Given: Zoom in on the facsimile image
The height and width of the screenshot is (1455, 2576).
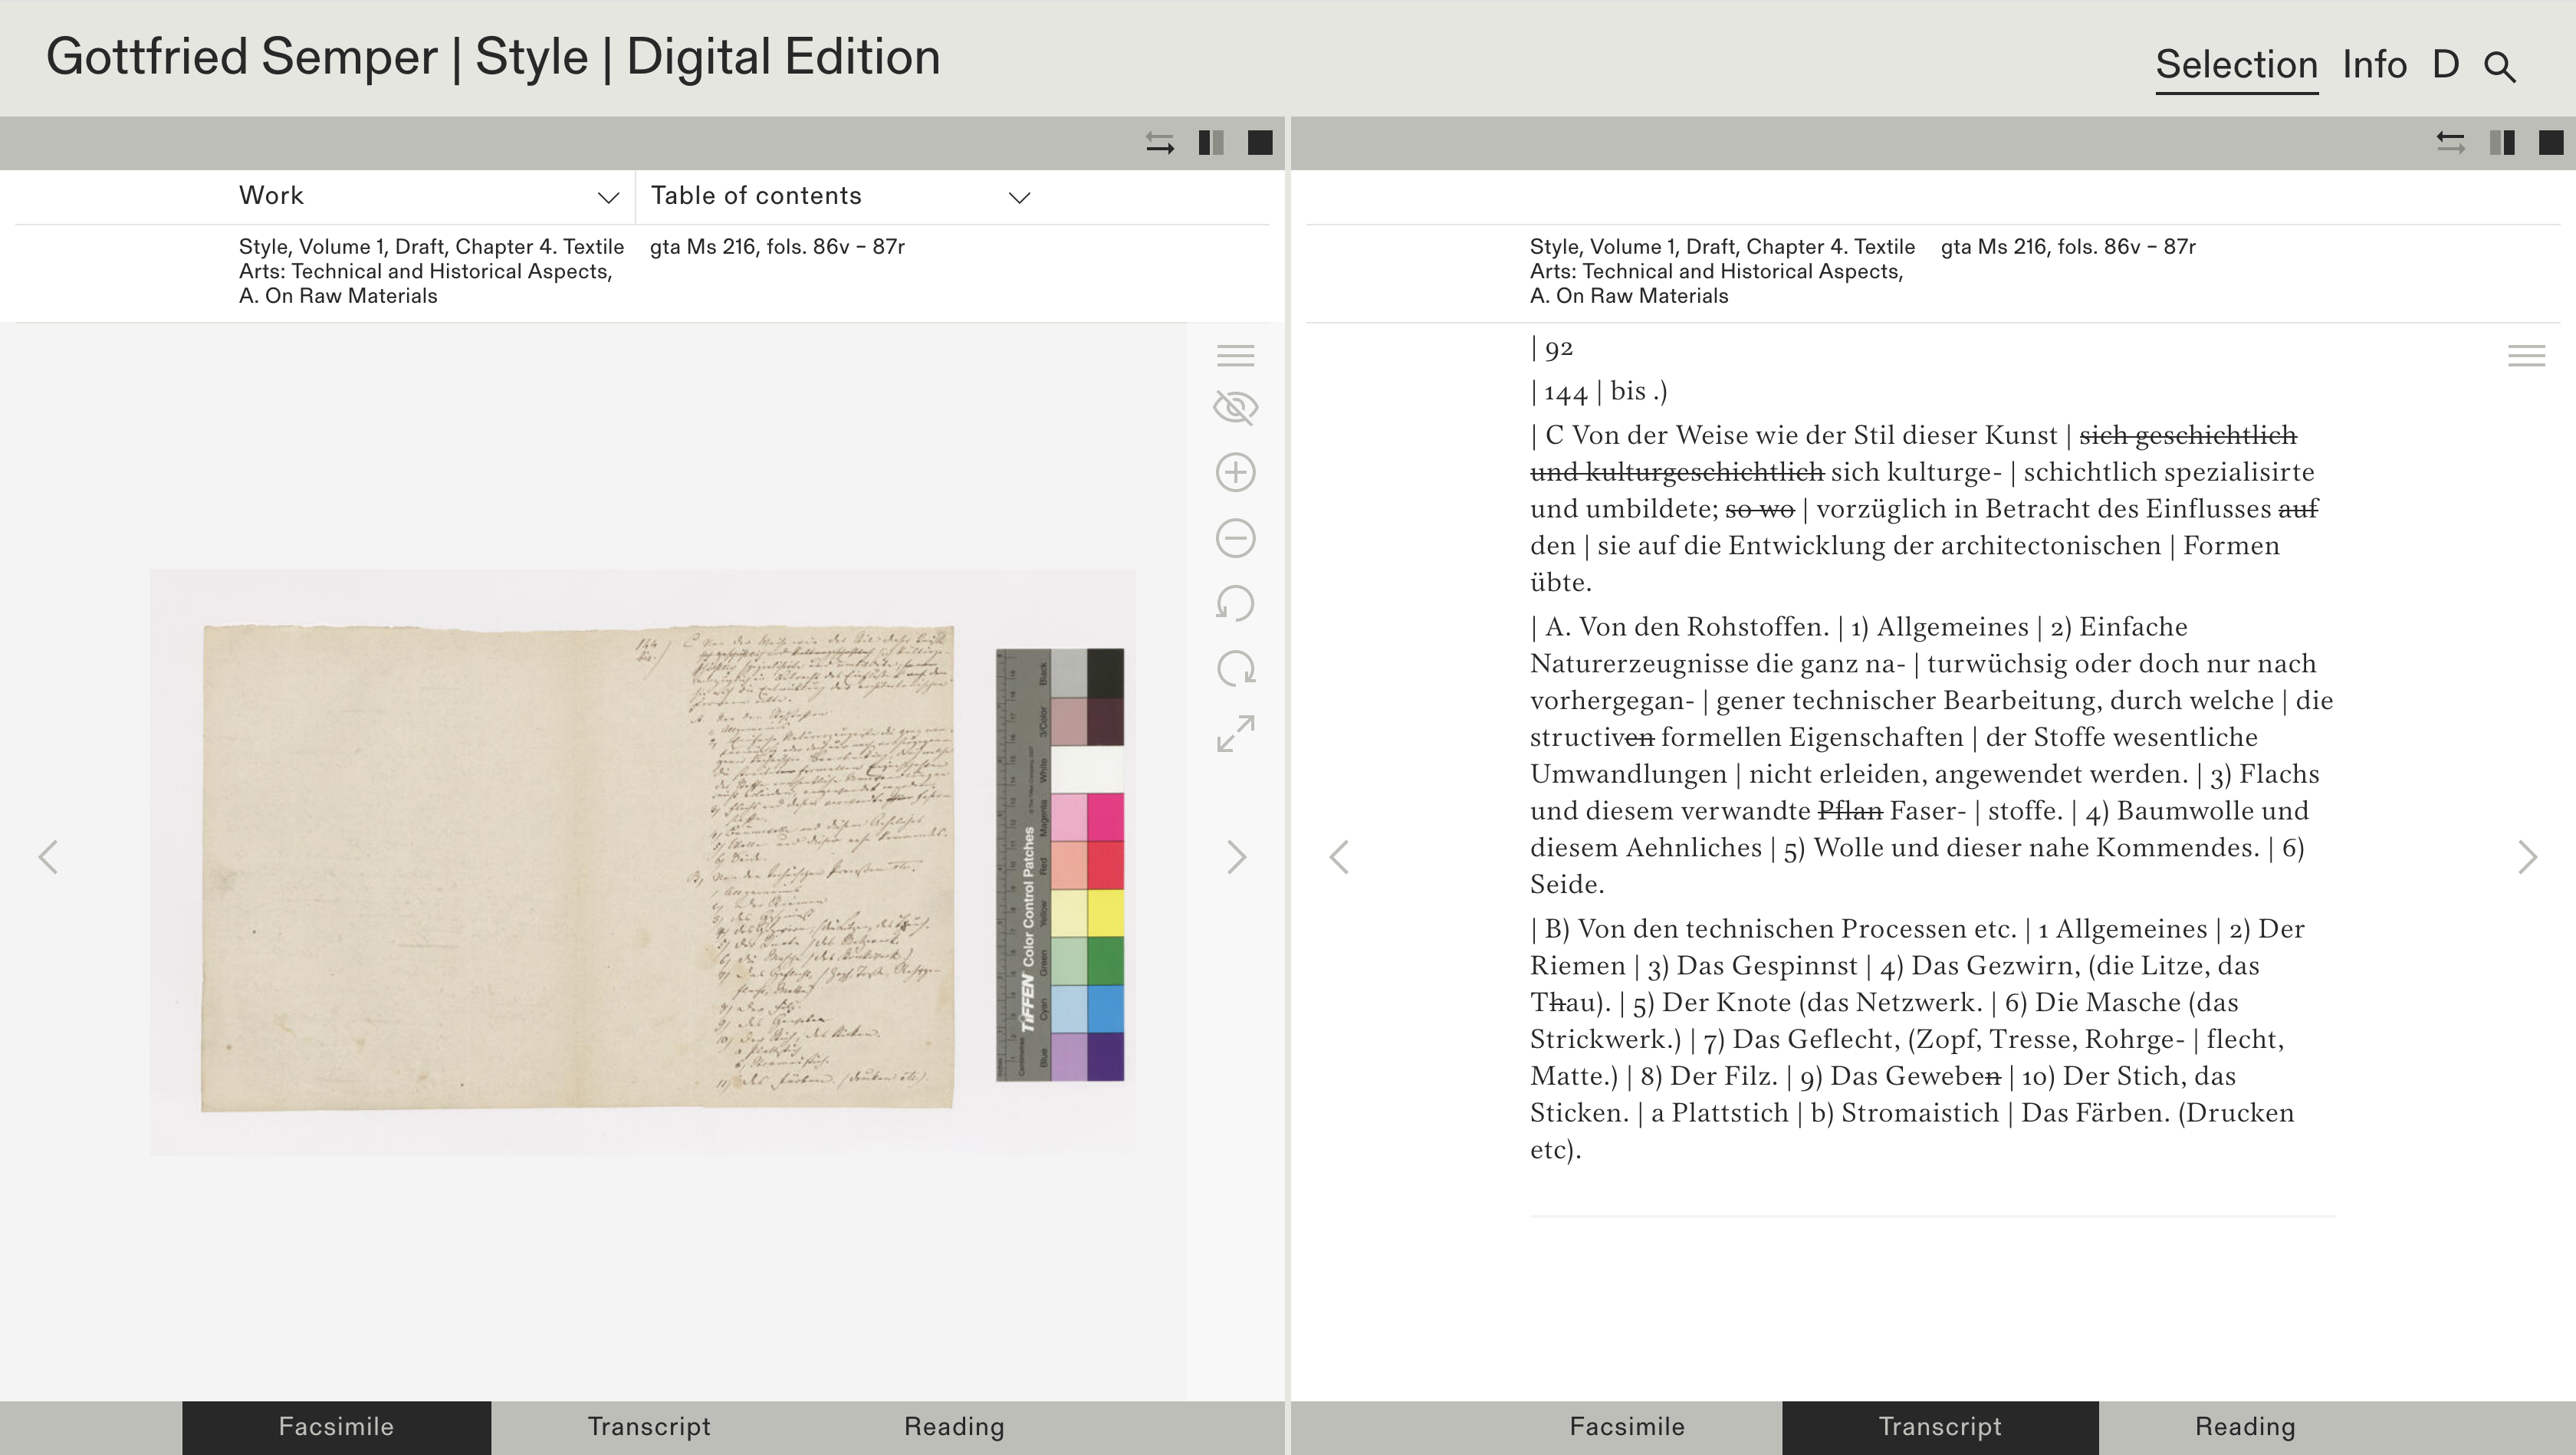Looking at the screenshot, I should point(1235,473).
